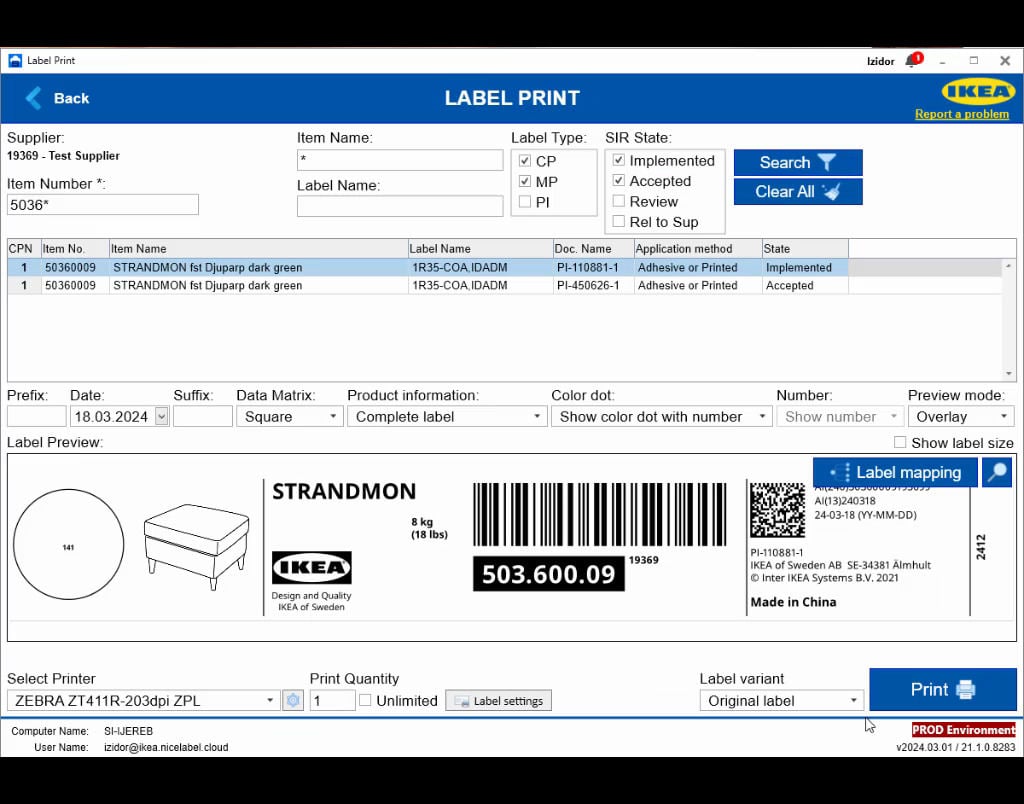Click the Prefix input field
The height and width of the screenshot is (804, 1024).
tap(37, 417)
